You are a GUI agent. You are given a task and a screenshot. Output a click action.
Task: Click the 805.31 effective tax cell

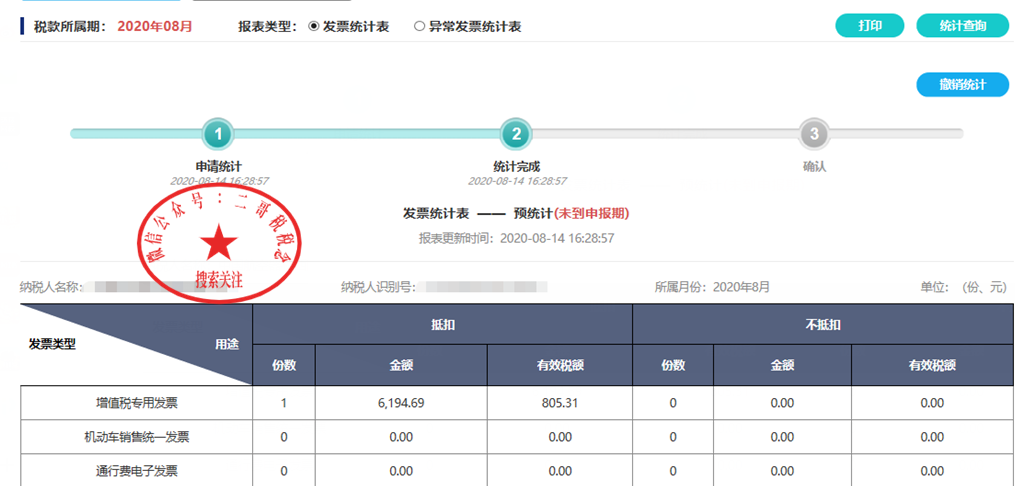[560, 403]
